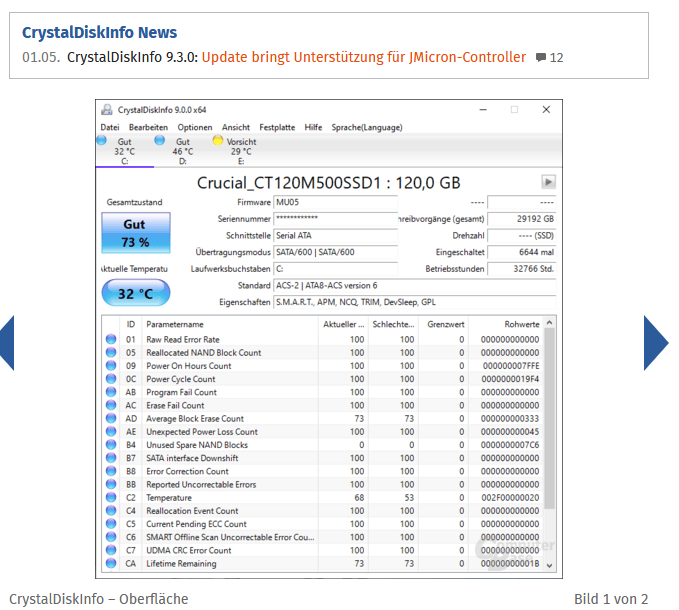
Task: Click the Seriennummer field
Action: pos(335,219)
